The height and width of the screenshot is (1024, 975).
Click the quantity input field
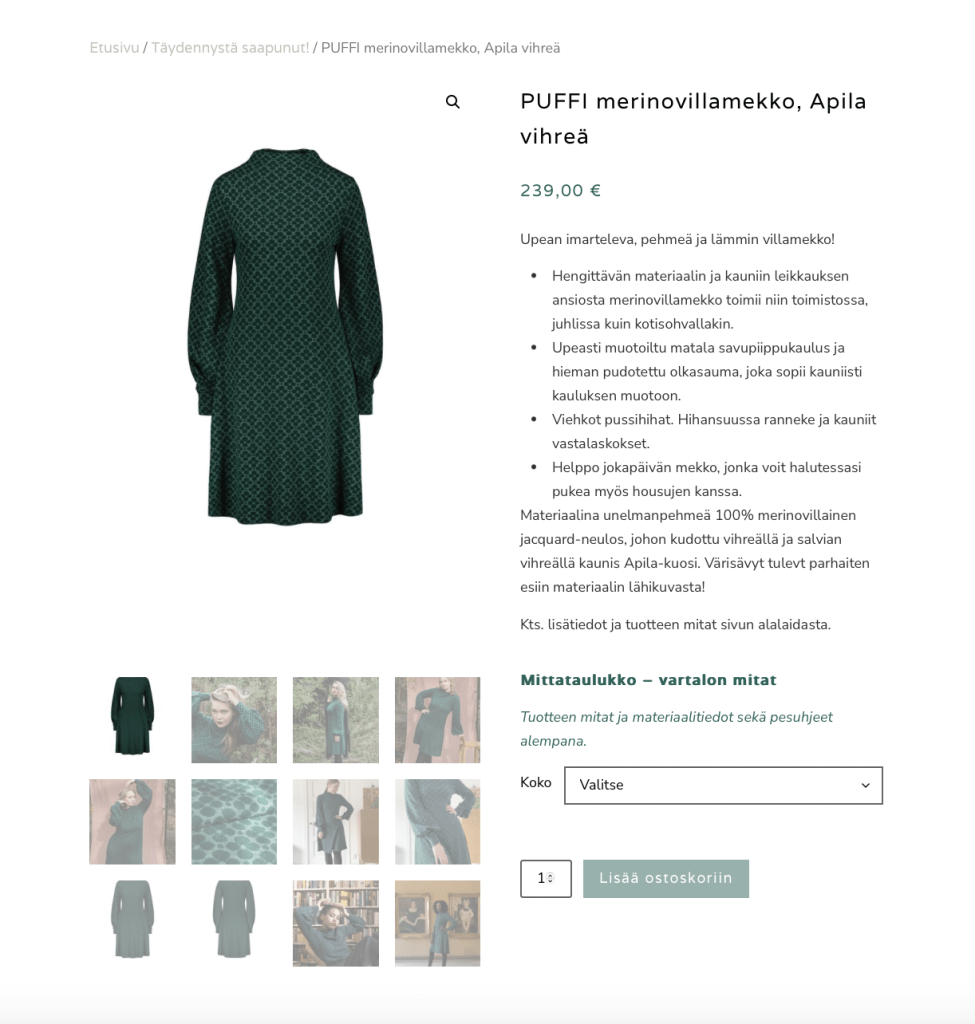pos(545,878)
